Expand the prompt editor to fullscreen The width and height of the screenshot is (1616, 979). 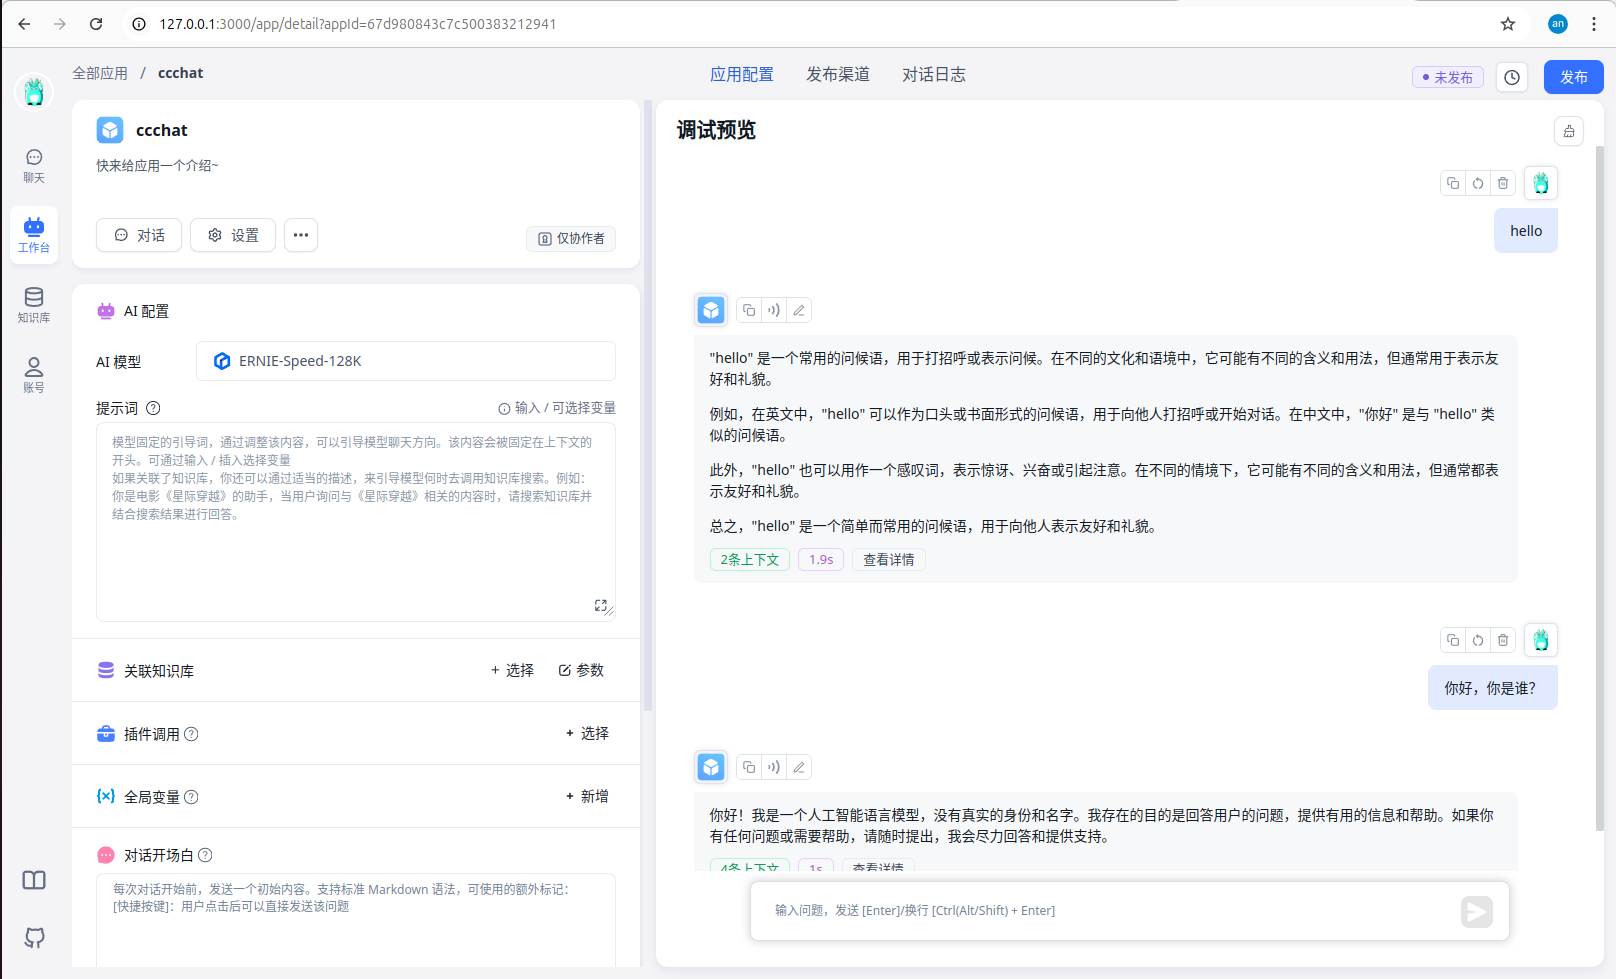click(x=601, y=606)
